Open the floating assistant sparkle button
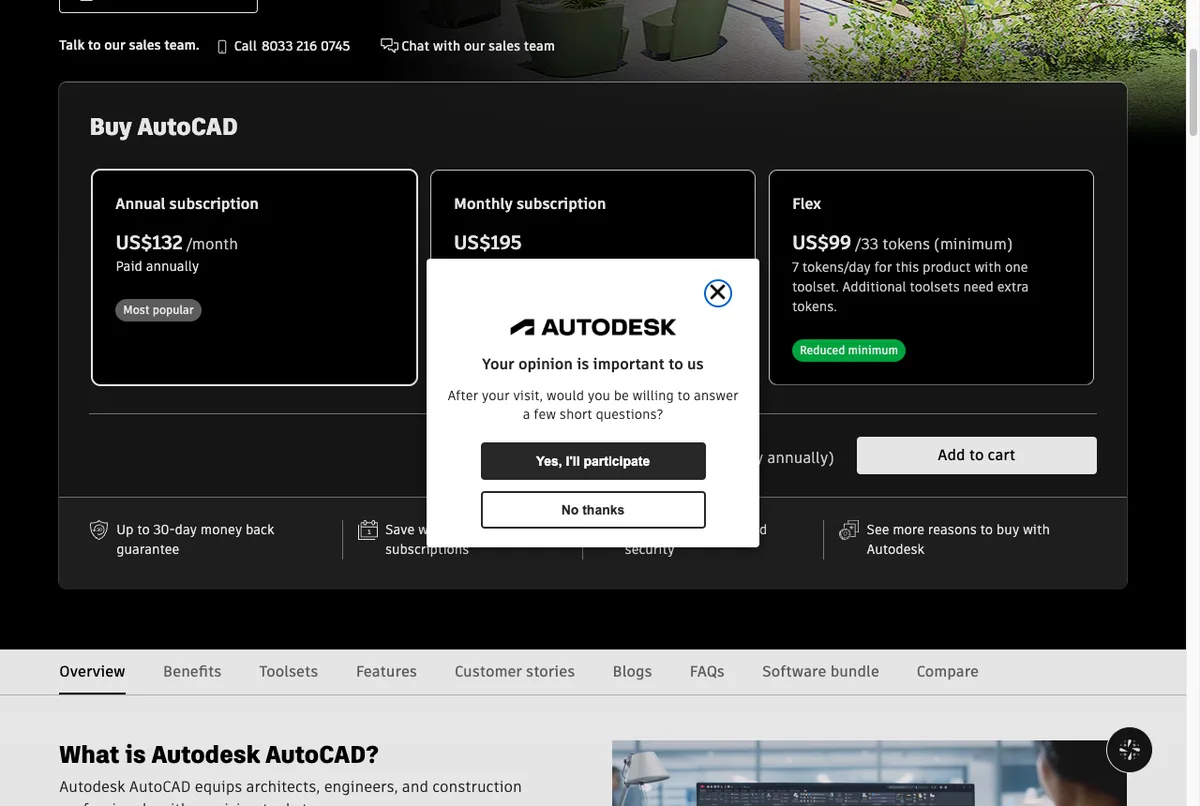 [x=1129, y=749]
